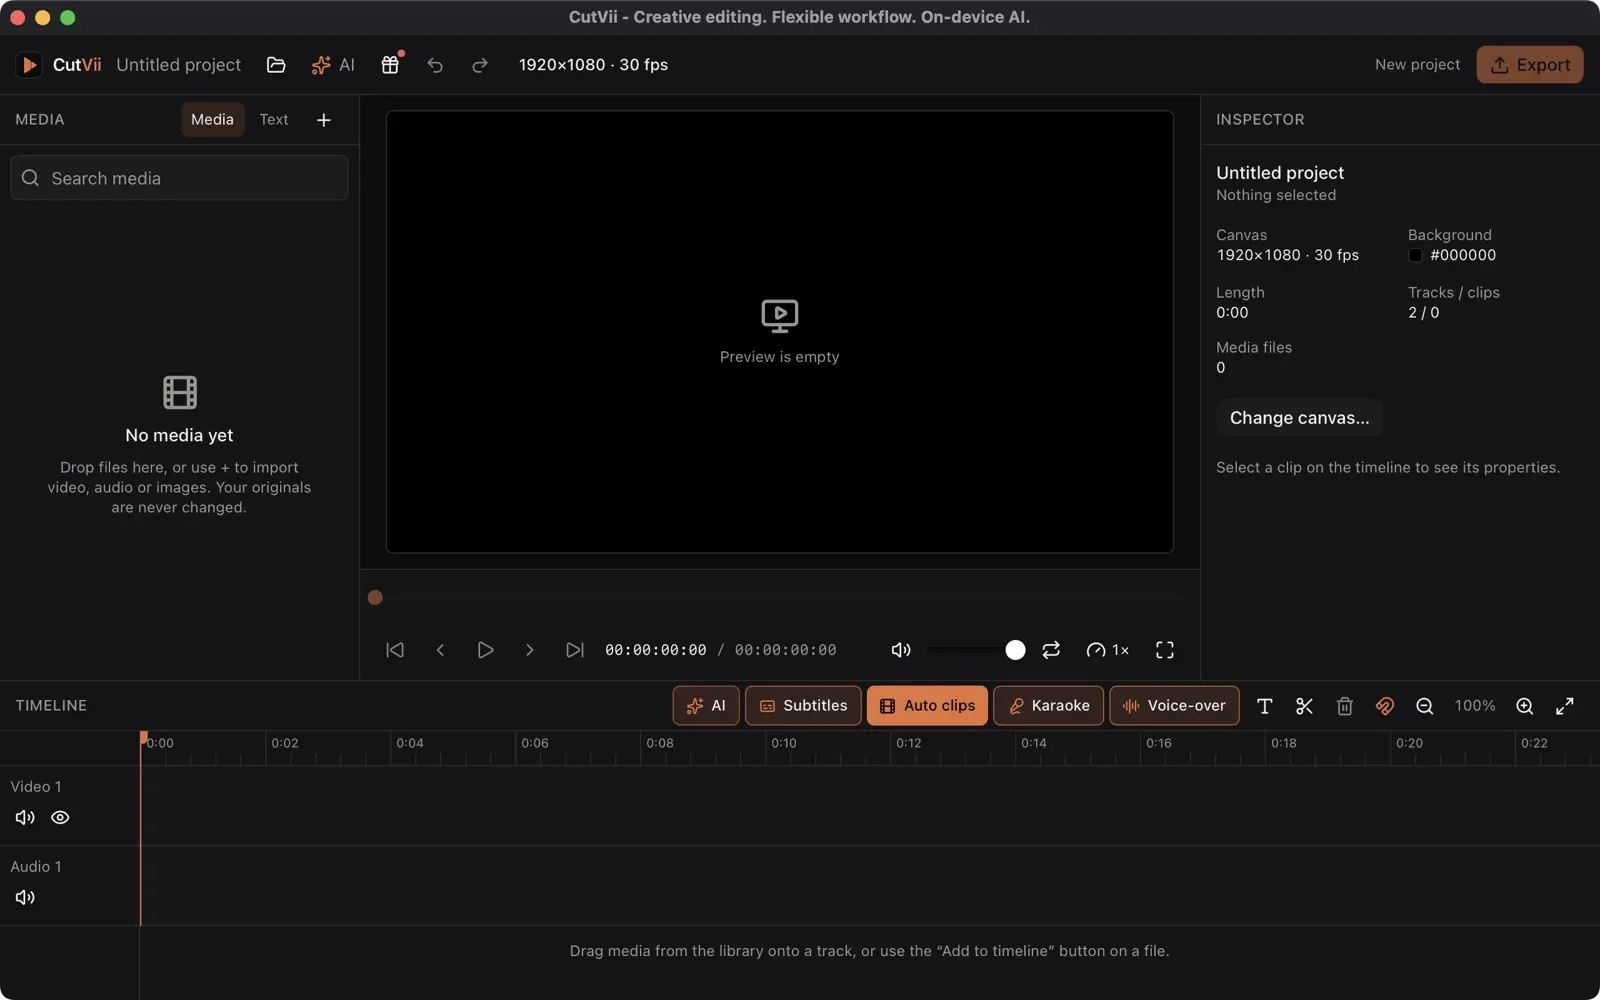Step back one frame

440,650
